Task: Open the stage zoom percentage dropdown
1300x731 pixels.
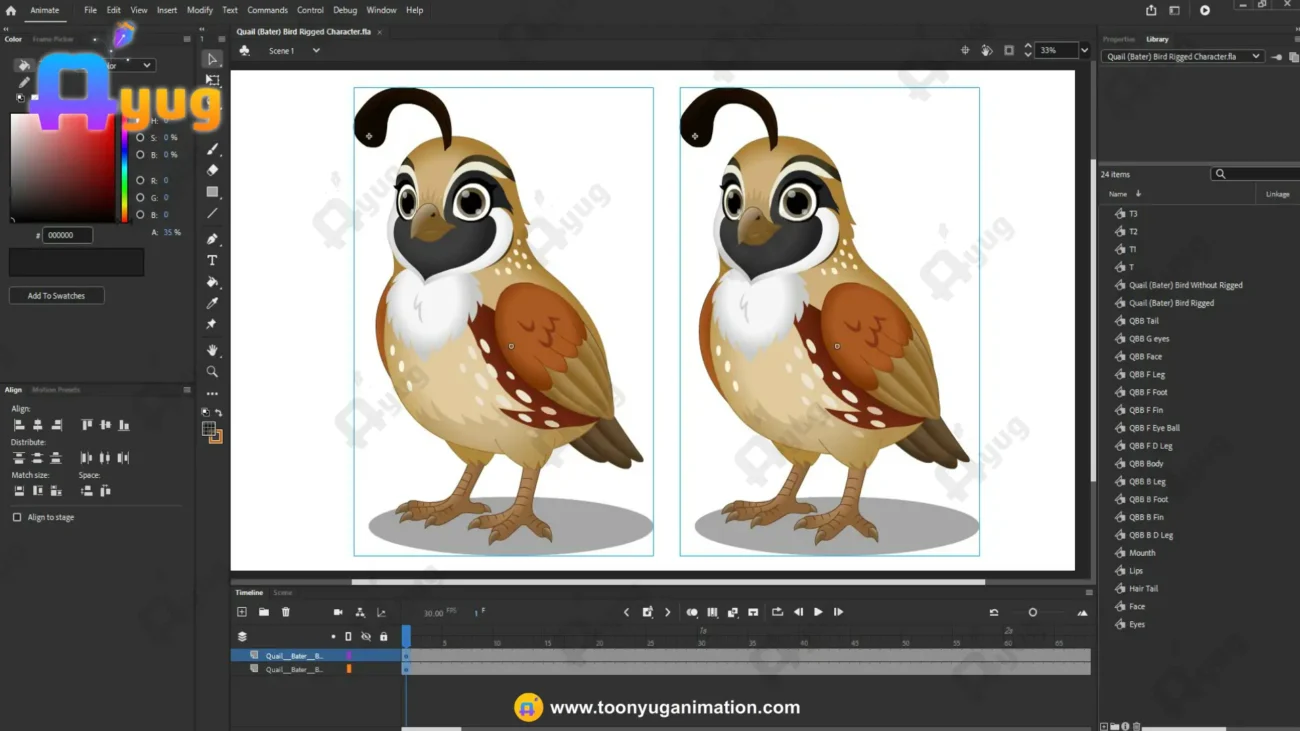Action: pos(1084,50)
